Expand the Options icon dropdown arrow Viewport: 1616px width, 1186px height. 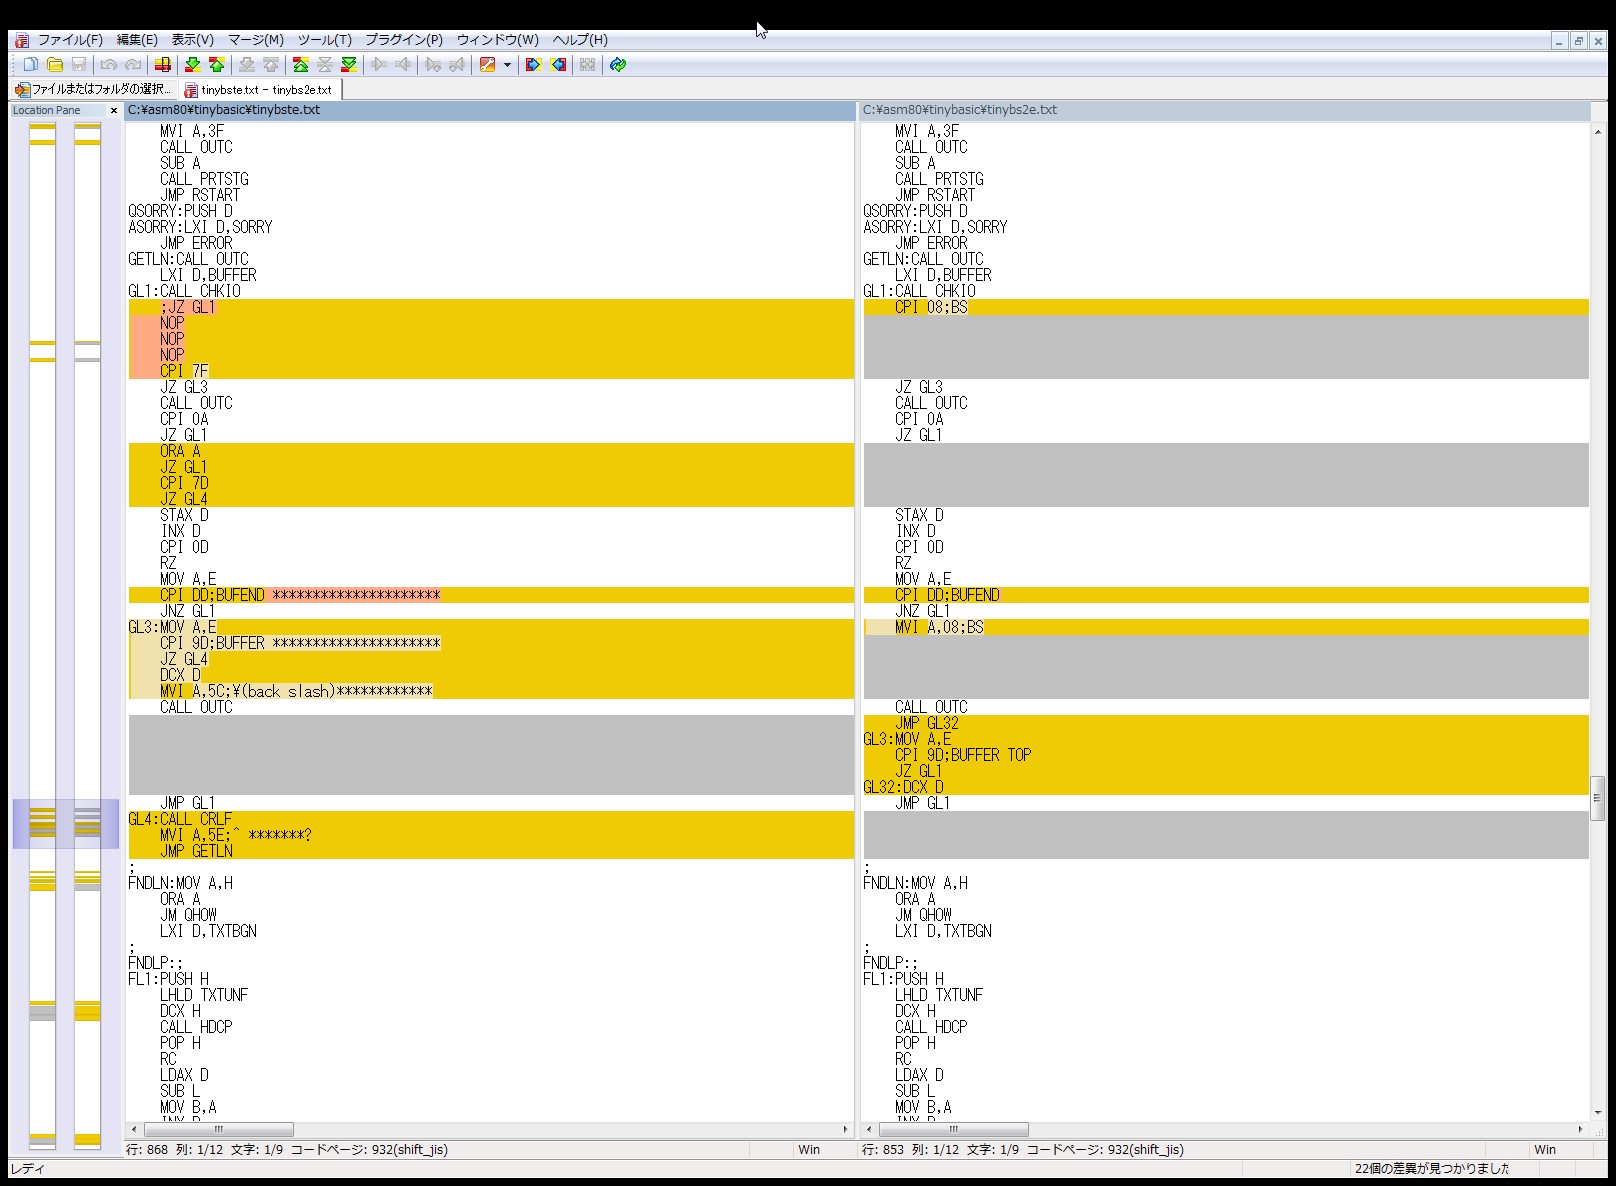507,65
